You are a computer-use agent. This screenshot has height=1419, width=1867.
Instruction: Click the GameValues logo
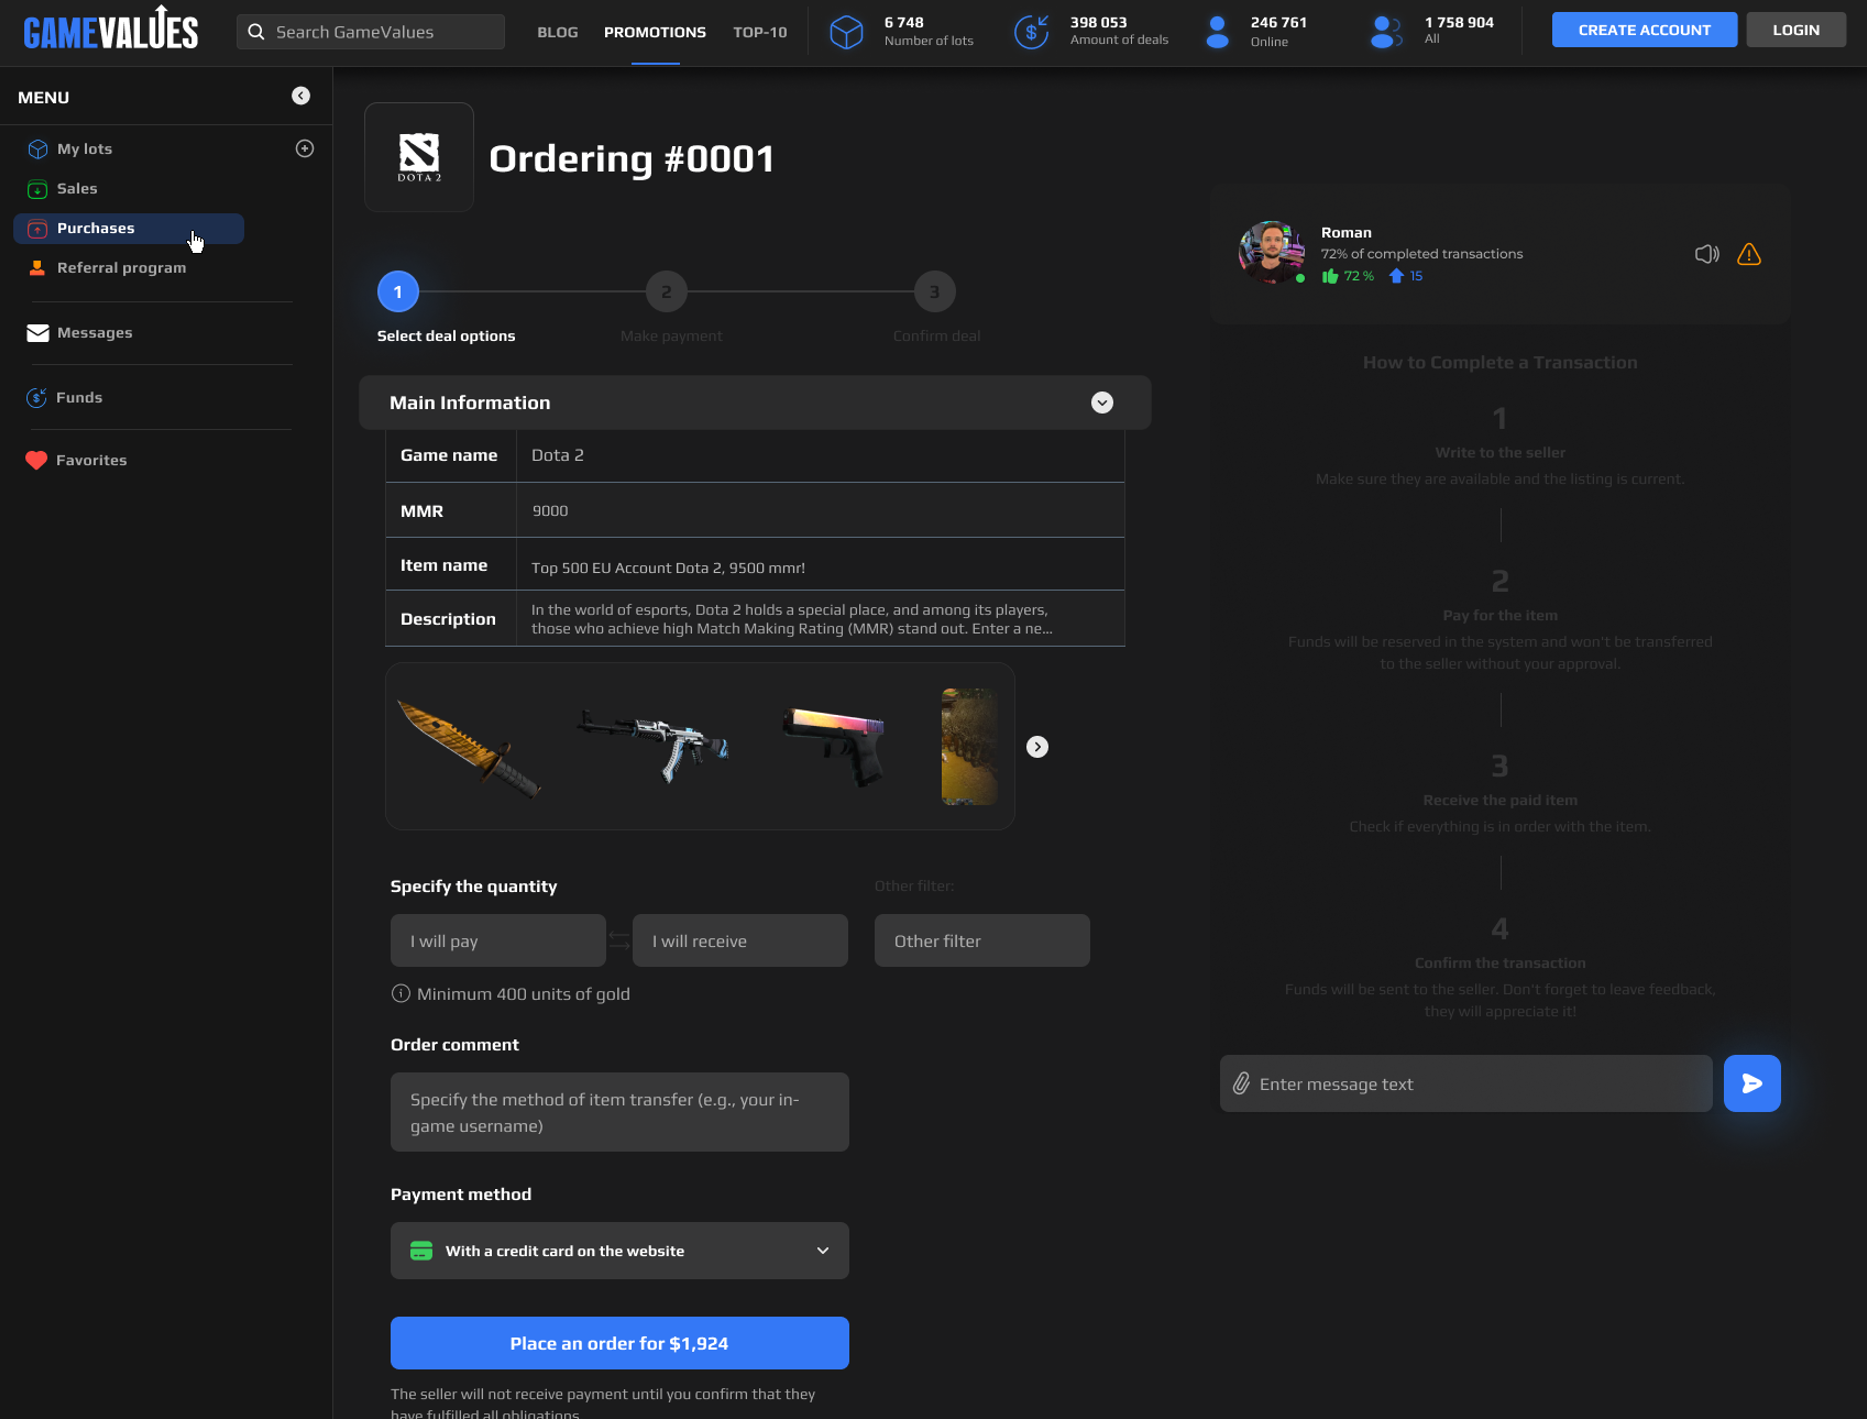111,29
